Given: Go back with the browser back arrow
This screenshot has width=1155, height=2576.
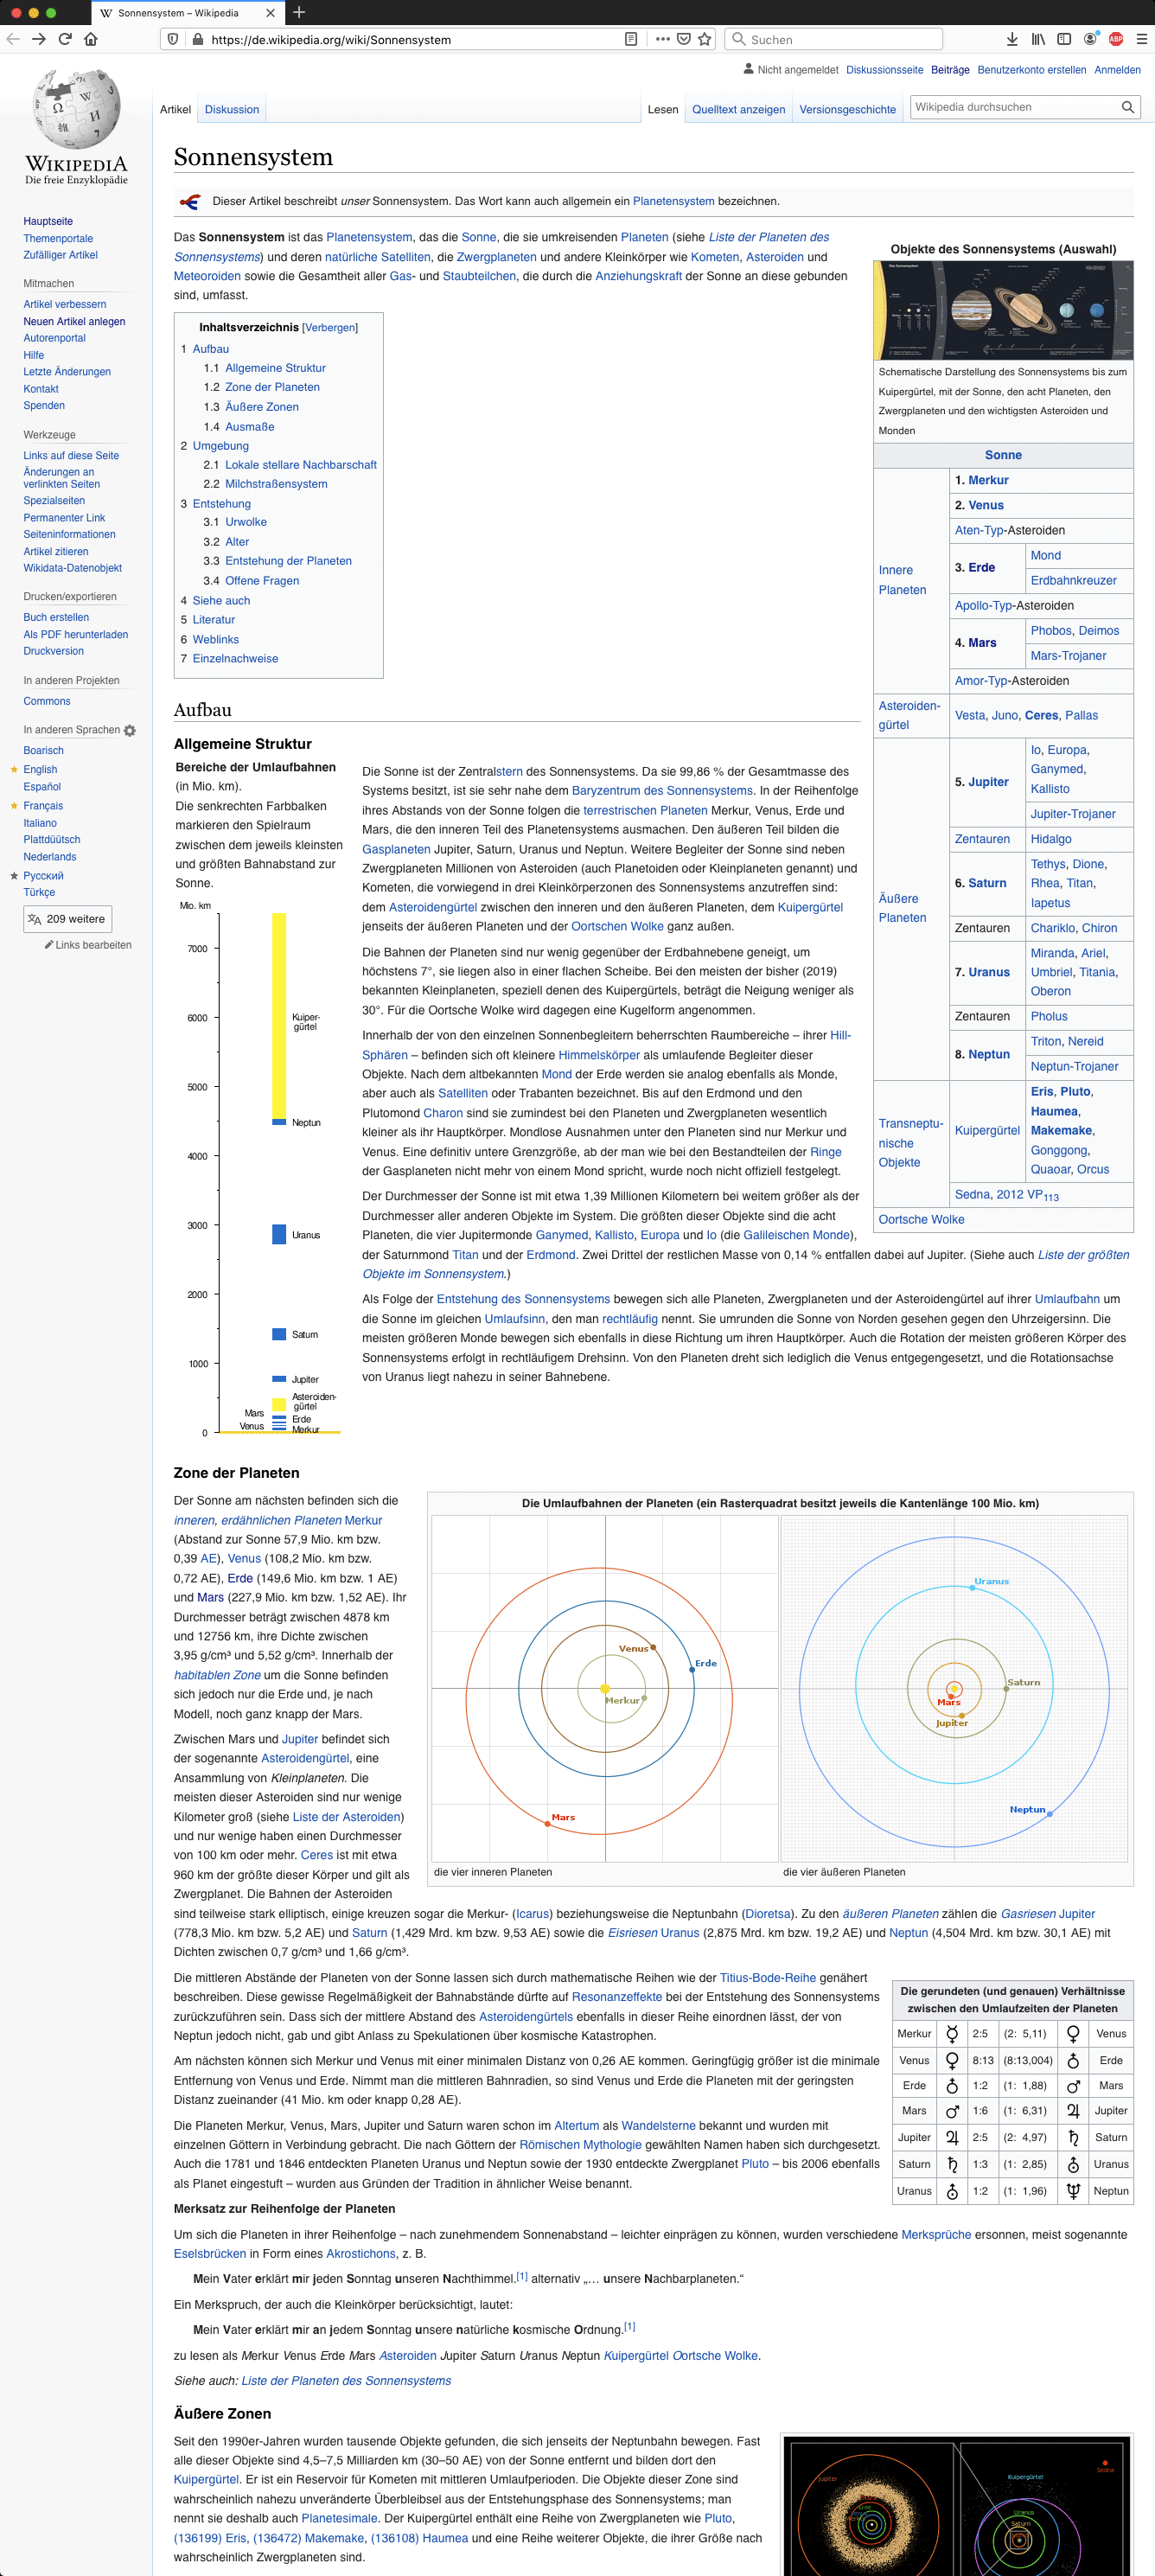Looking at the screenshot, I should click(x=13, y=39).
